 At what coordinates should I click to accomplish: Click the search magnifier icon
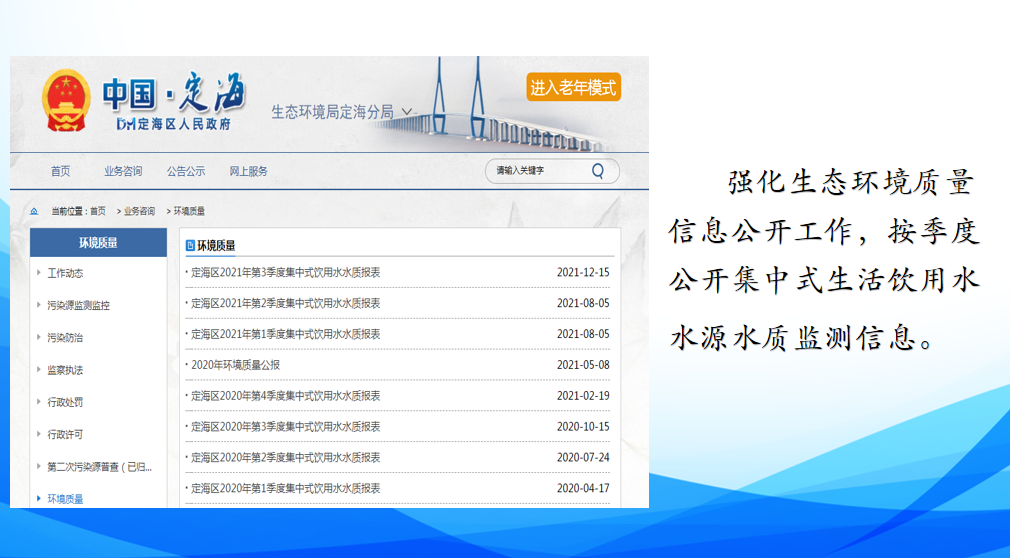click(x=598, y=171)
